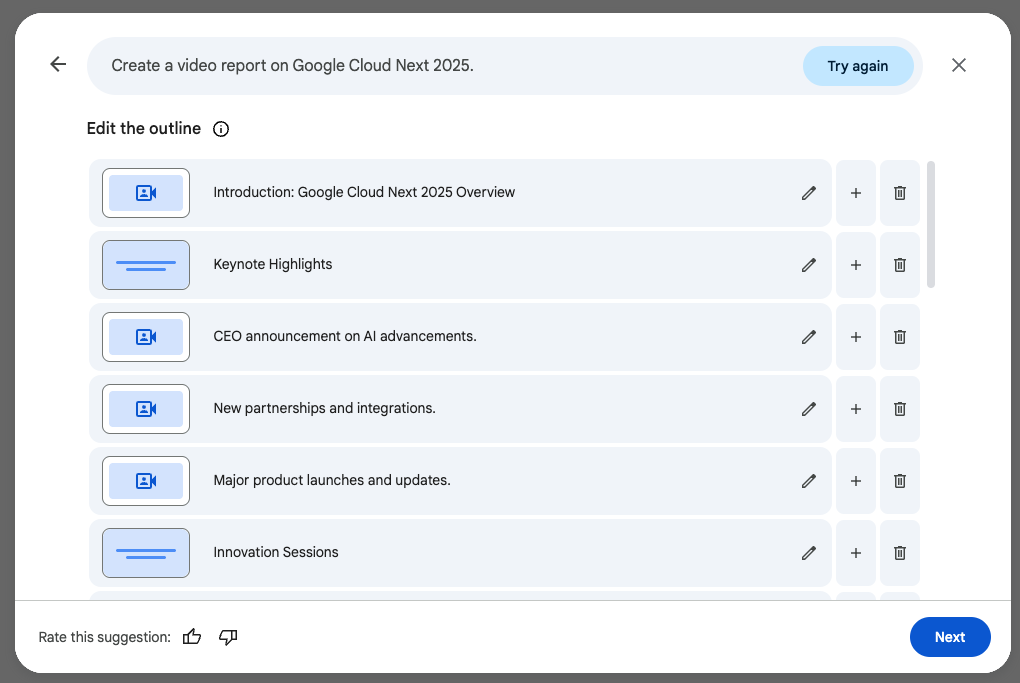Click the back arrow icon
The image size is (1020, 683).
coord(58,65)
